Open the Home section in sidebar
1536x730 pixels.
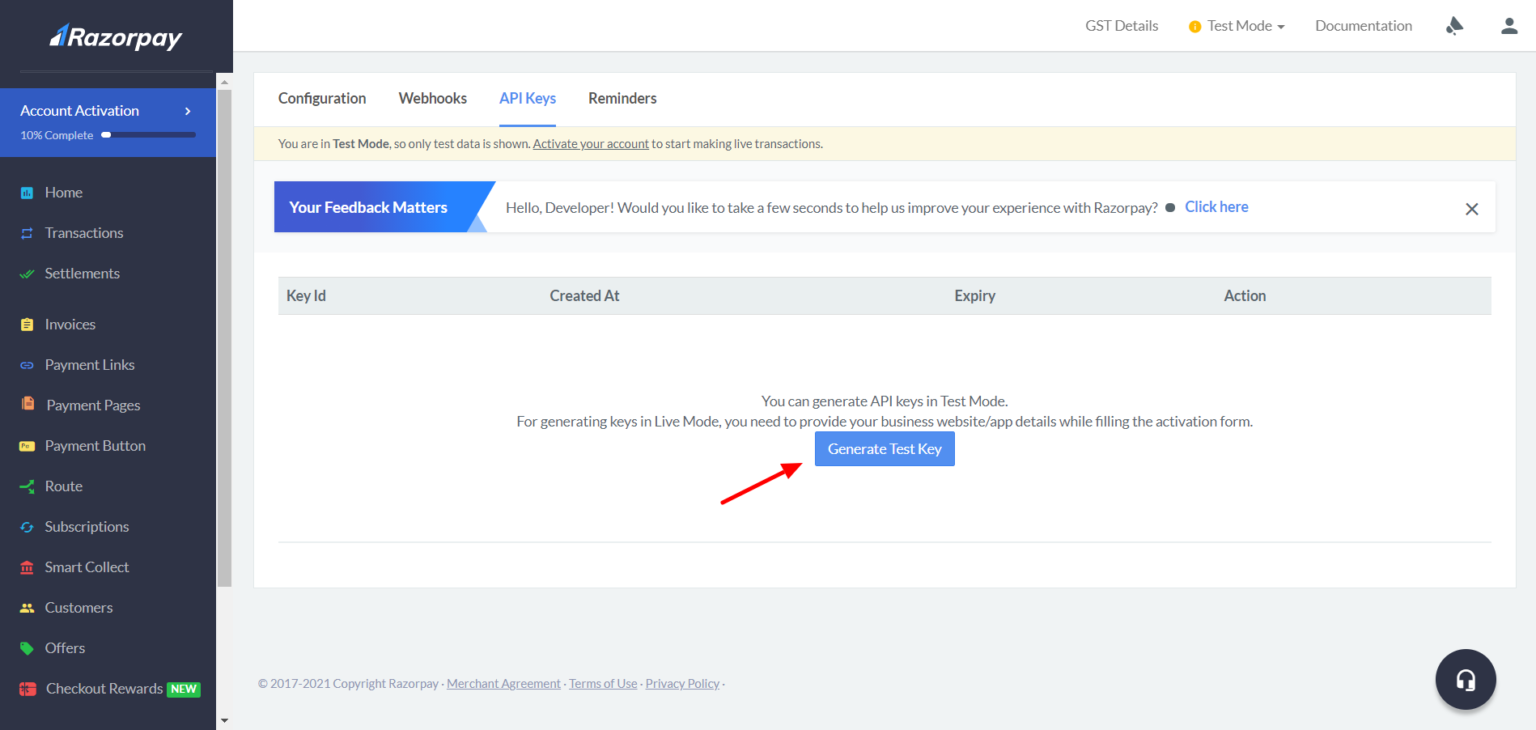pos(63,192)
